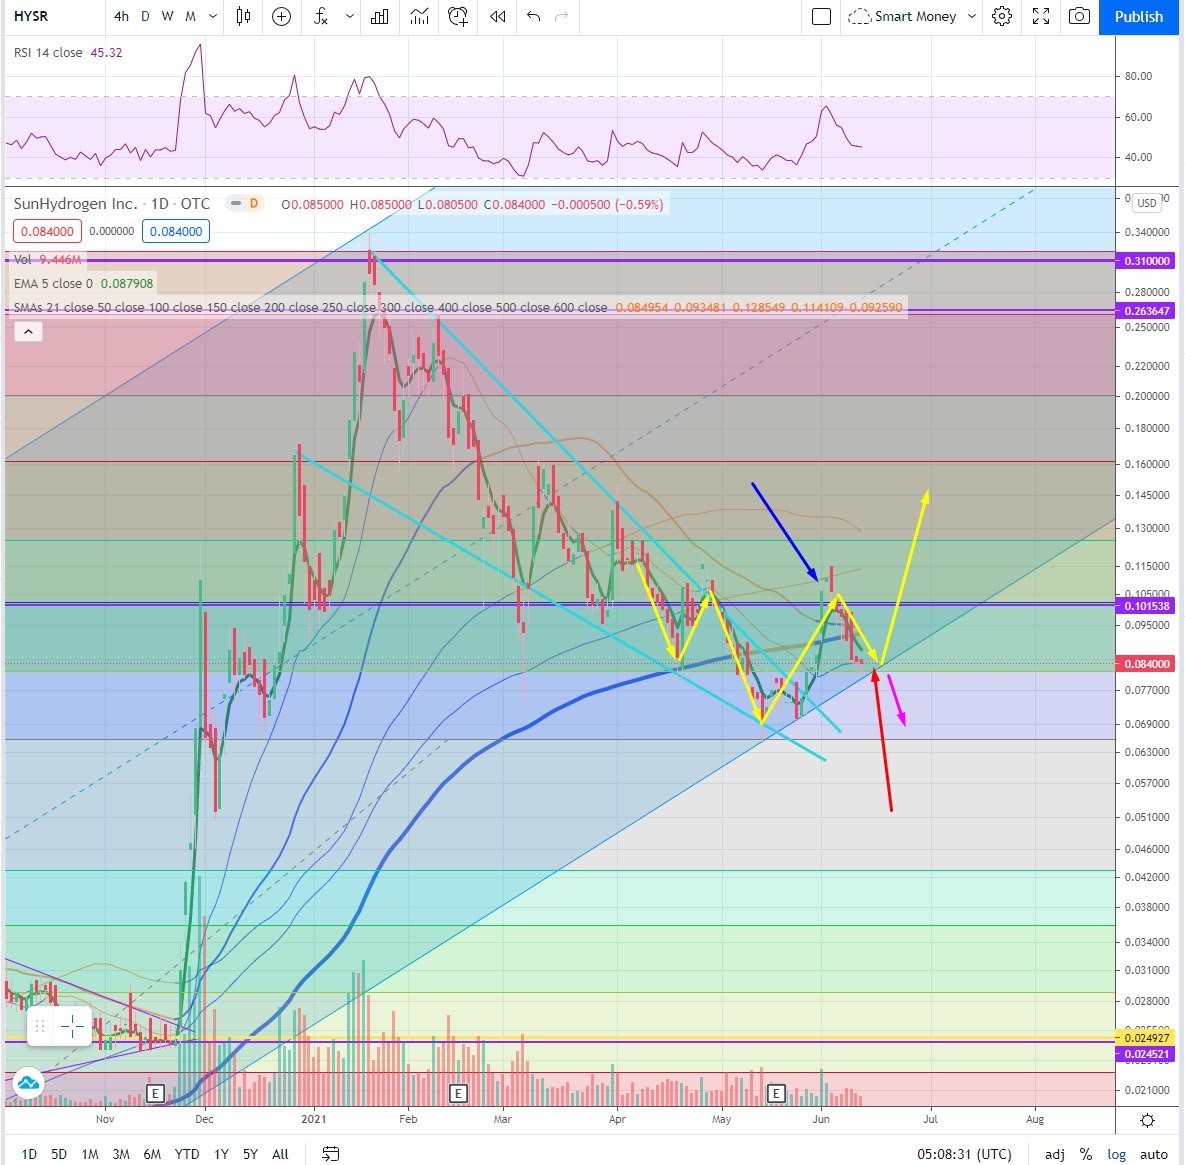This screenshot has height=1165, width=1185.
Task: Open the indicators fx menu
Action: click(x=321, y=16)
